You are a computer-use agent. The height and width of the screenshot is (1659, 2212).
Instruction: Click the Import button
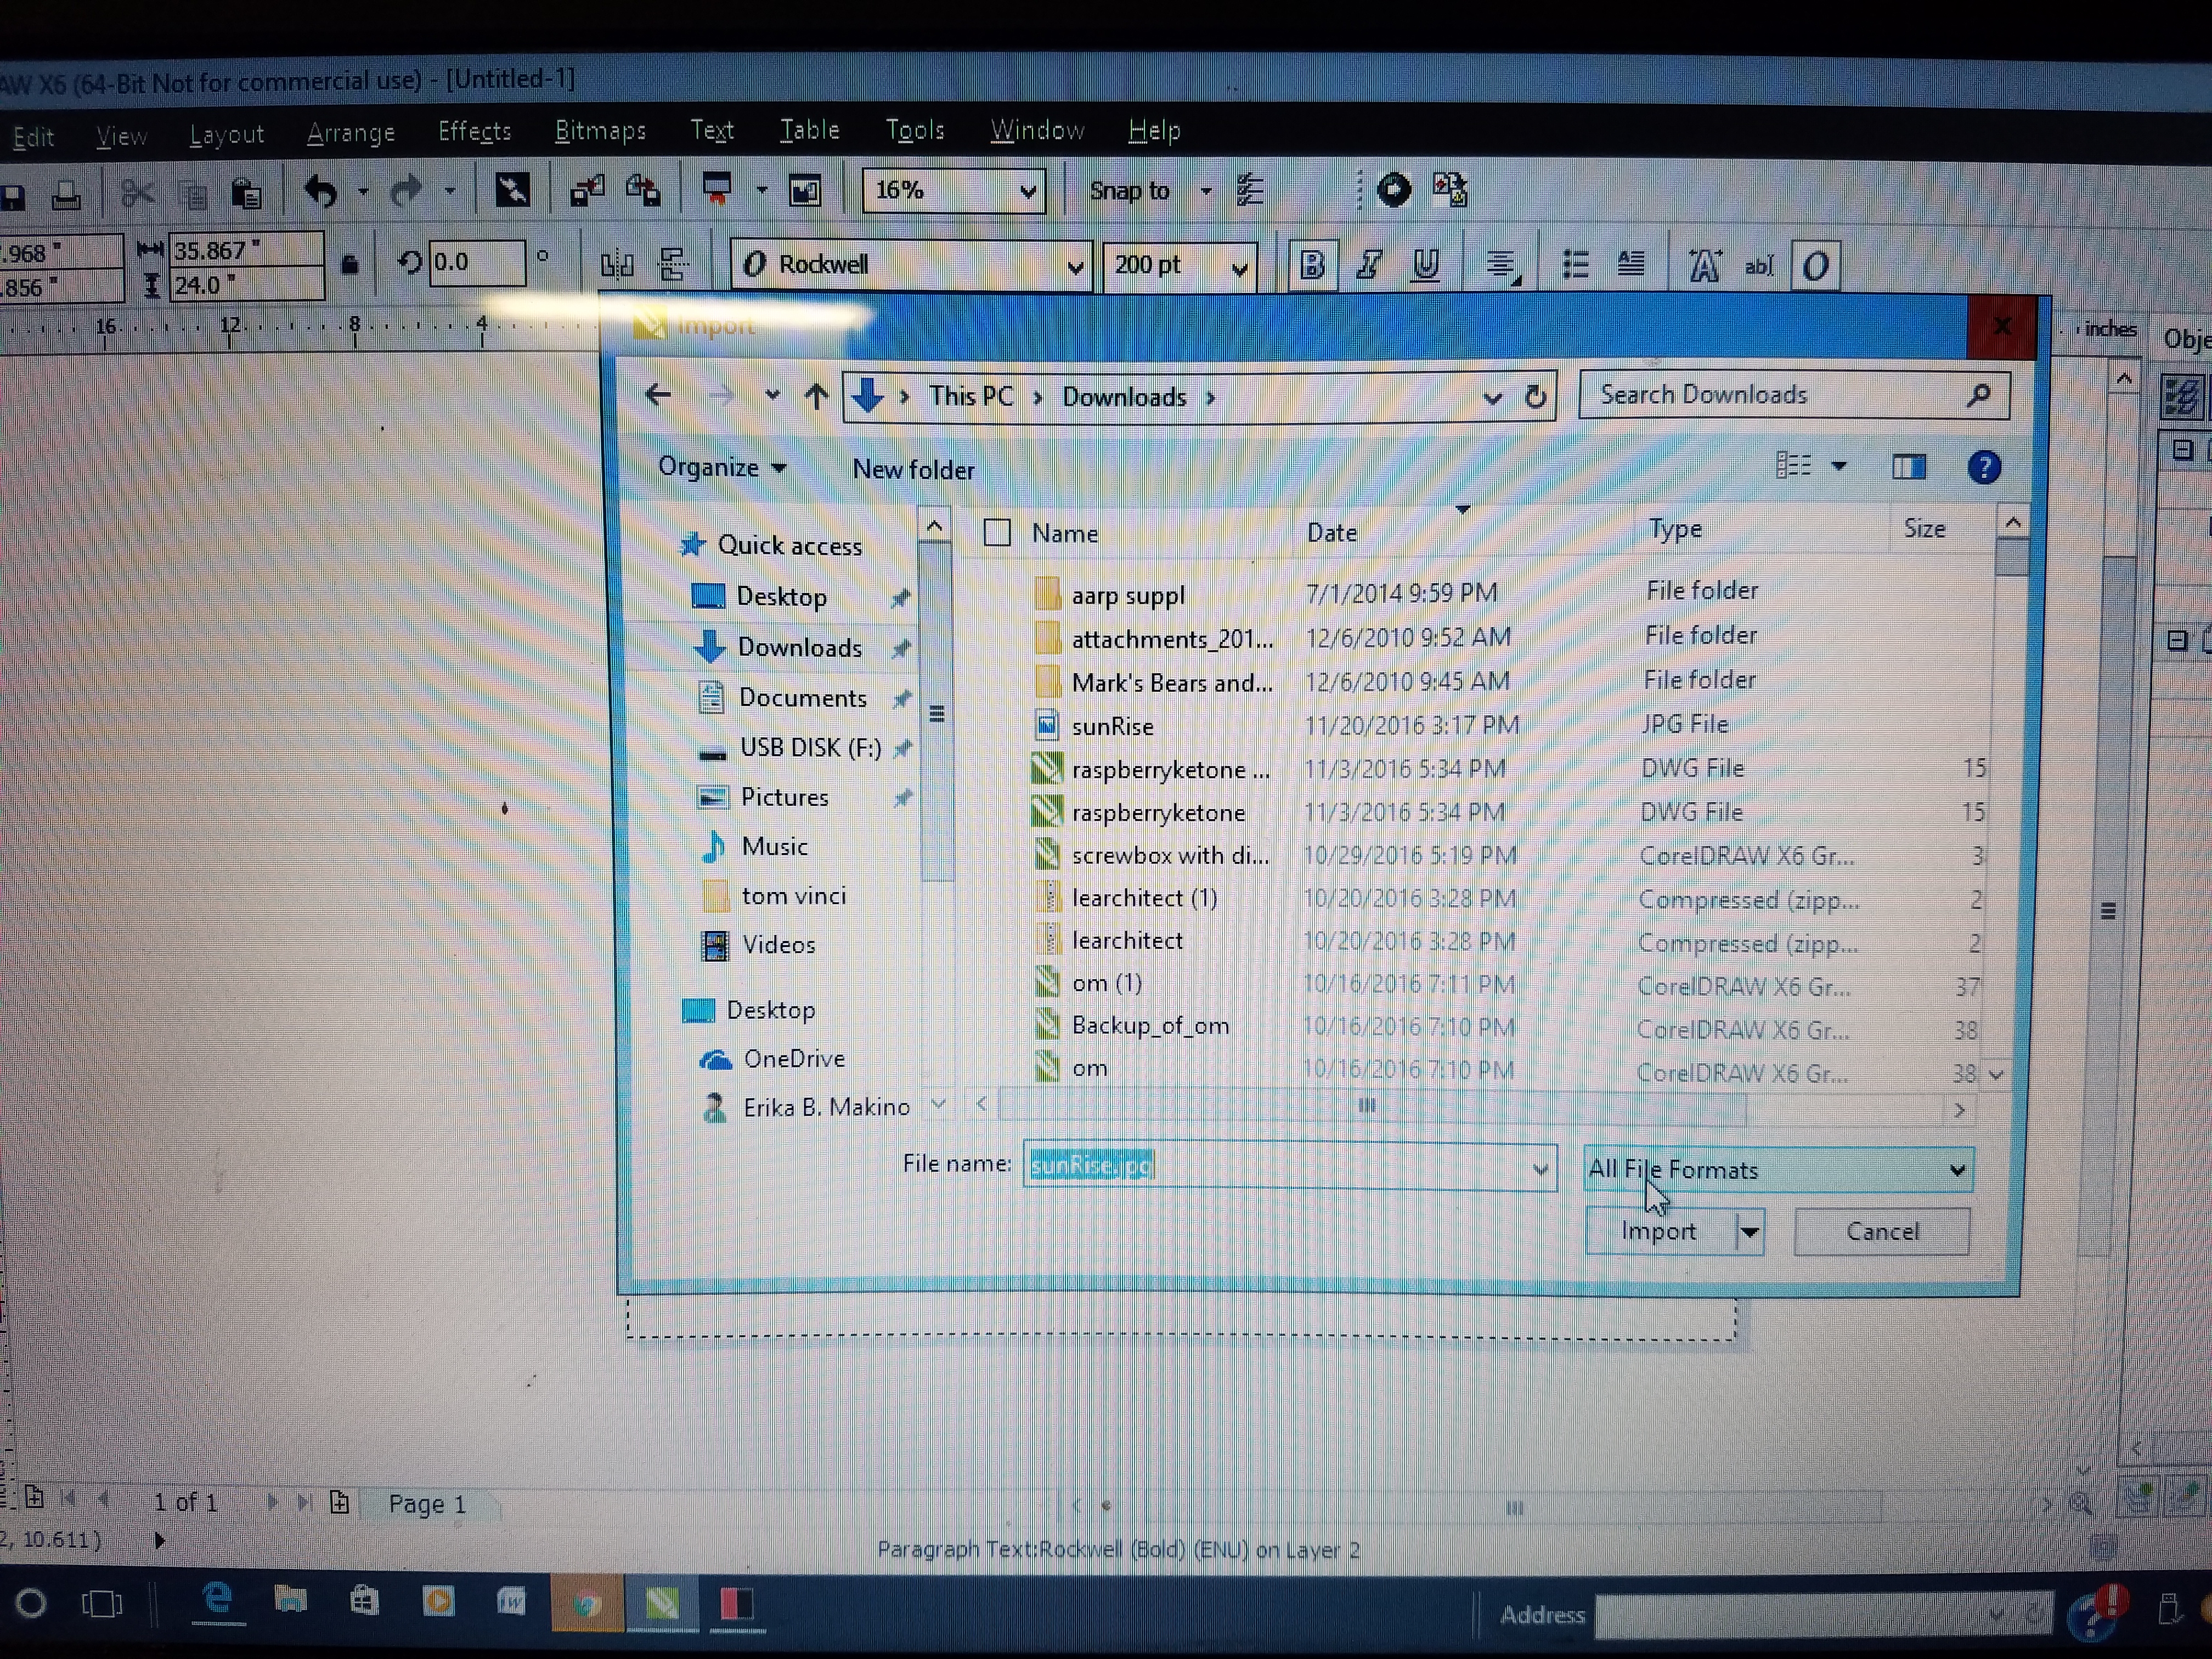(1658, 1231)
